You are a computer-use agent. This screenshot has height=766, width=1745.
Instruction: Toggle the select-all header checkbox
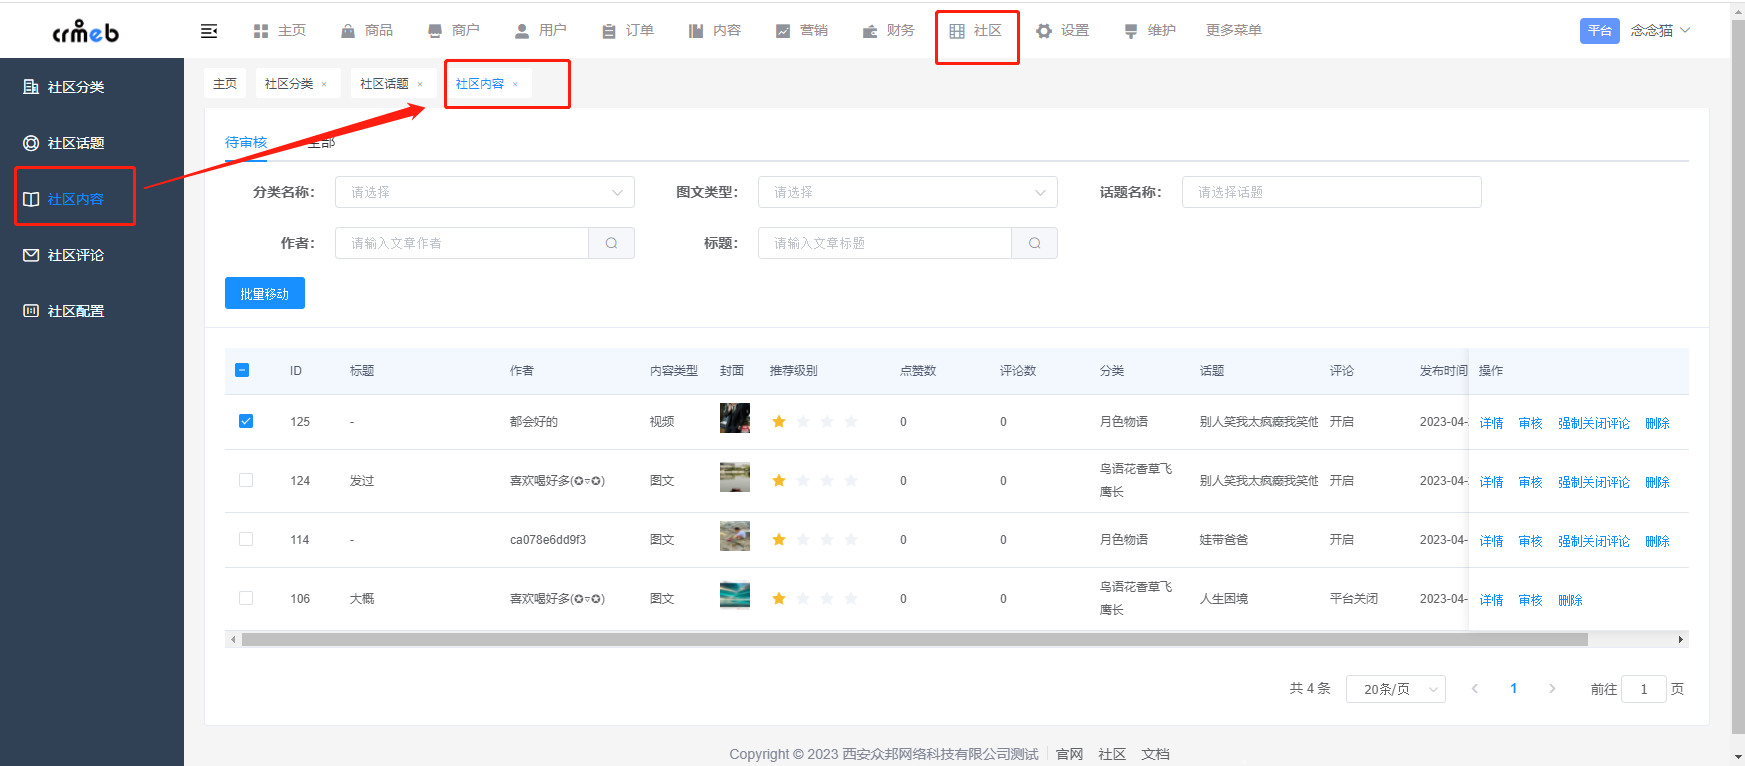[242, 370]
